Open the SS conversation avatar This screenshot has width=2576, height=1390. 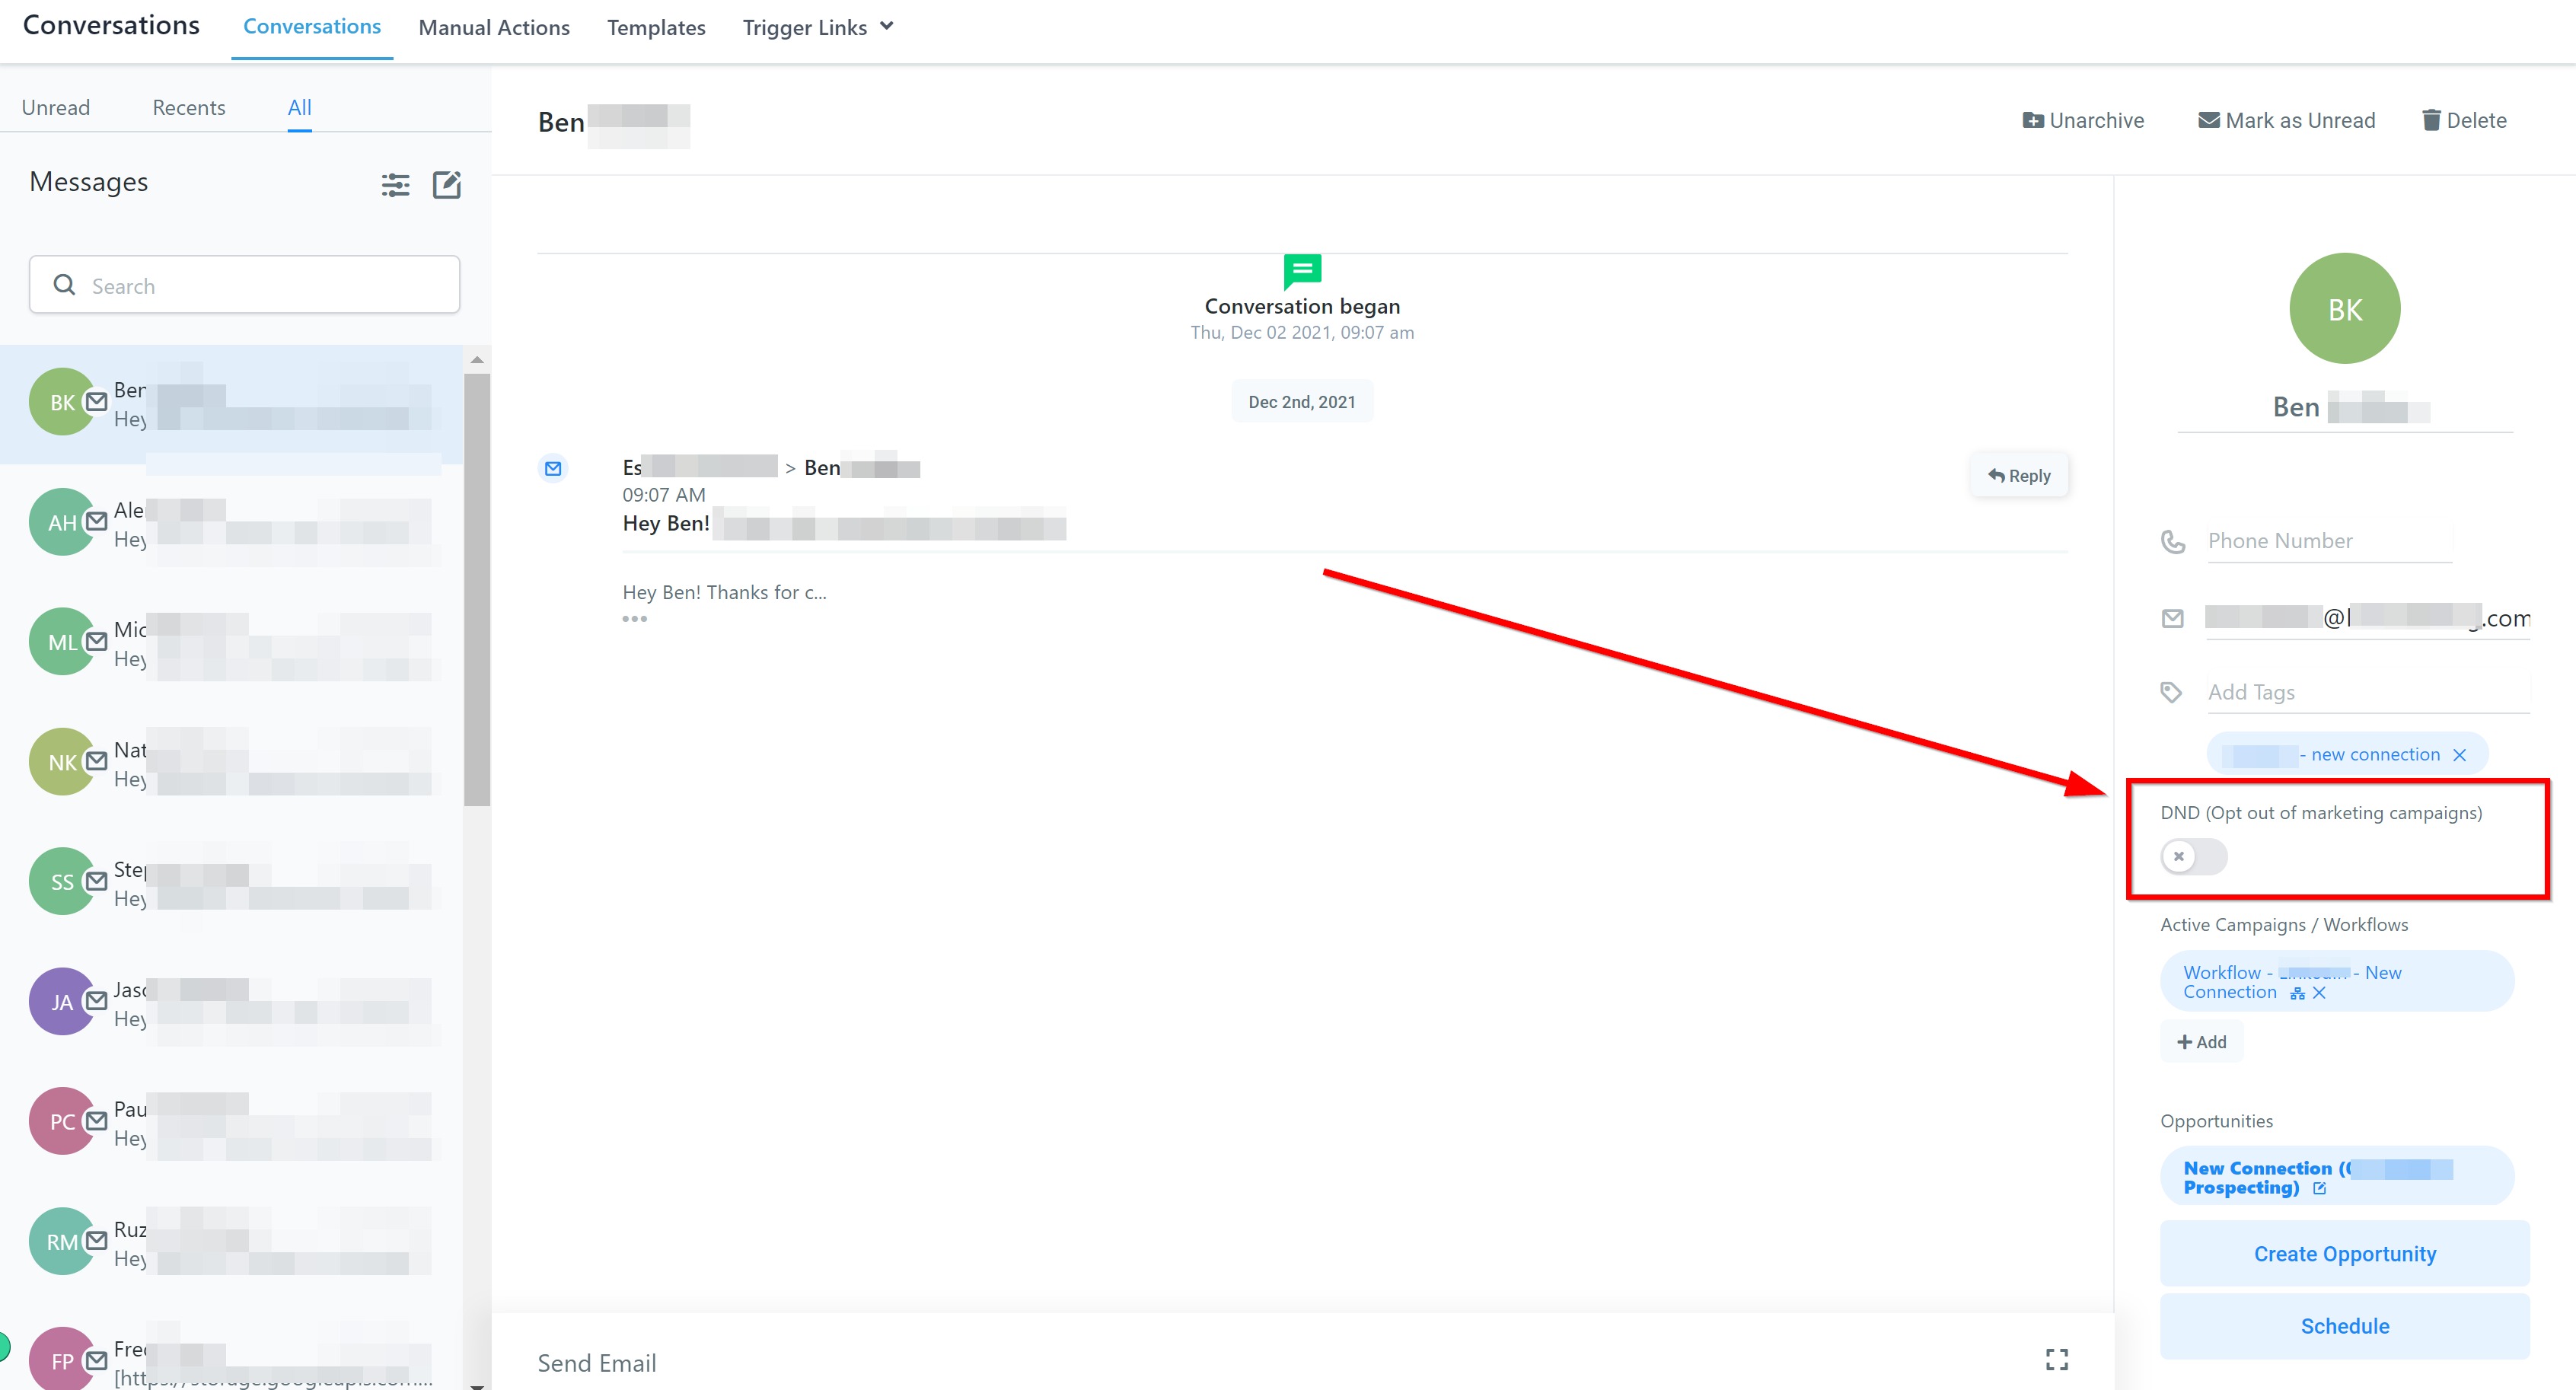pyautogui.click(x=62, y=882)
